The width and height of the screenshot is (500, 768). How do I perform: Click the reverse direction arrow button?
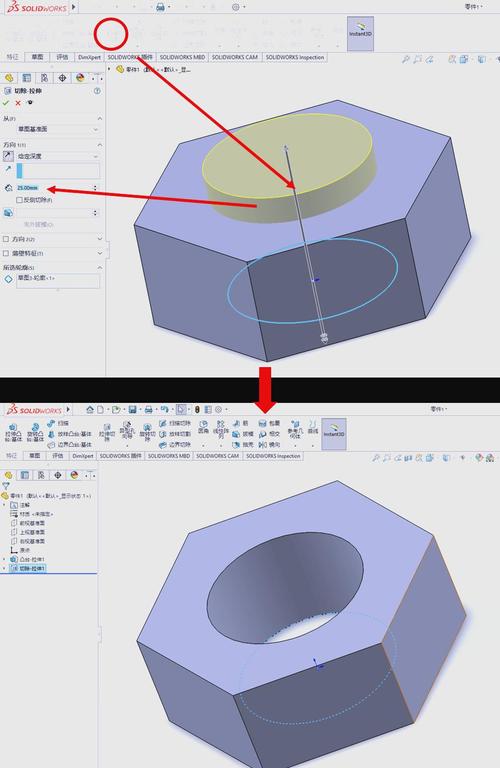8,156
